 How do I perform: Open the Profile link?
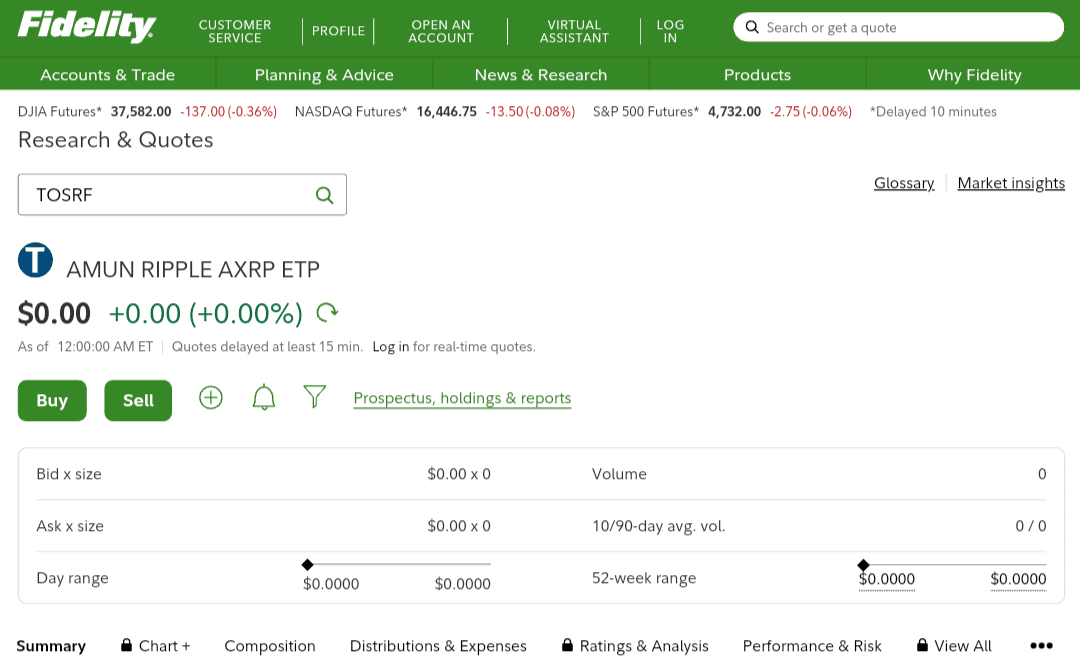(338, 31)
